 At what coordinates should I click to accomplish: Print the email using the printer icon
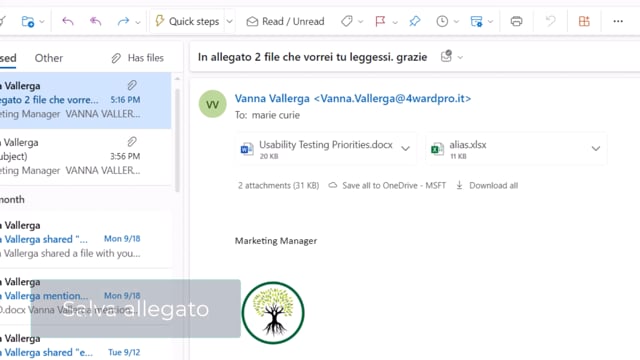516,21
